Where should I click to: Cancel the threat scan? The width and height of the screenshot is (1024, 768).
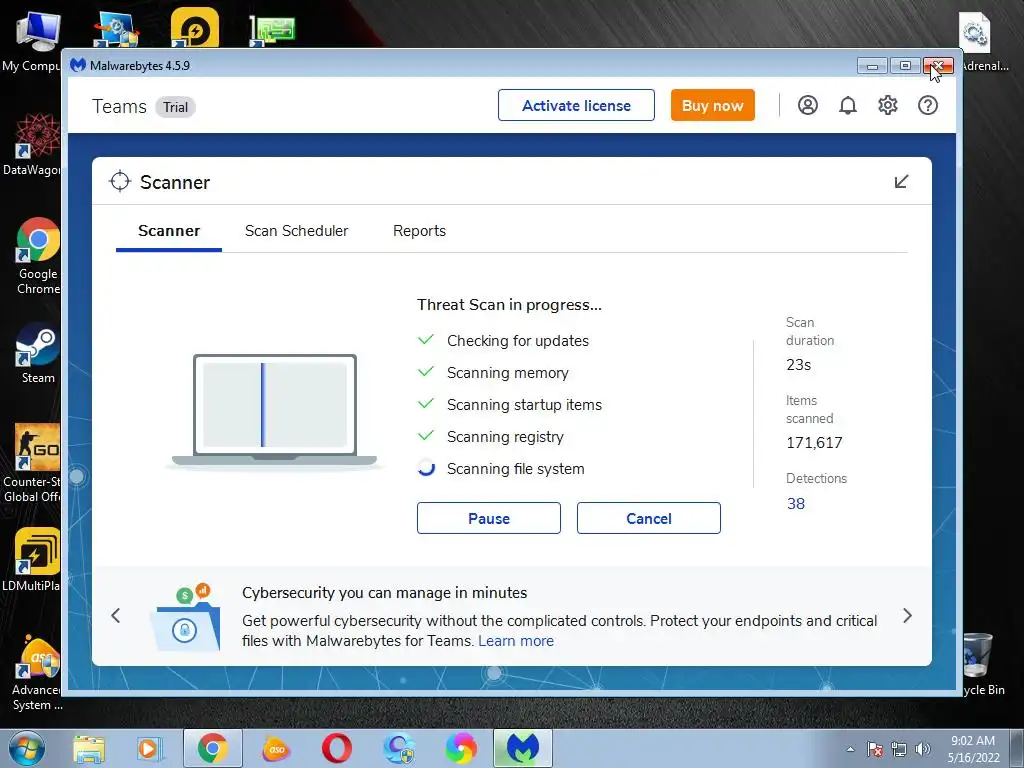[648, 518]
